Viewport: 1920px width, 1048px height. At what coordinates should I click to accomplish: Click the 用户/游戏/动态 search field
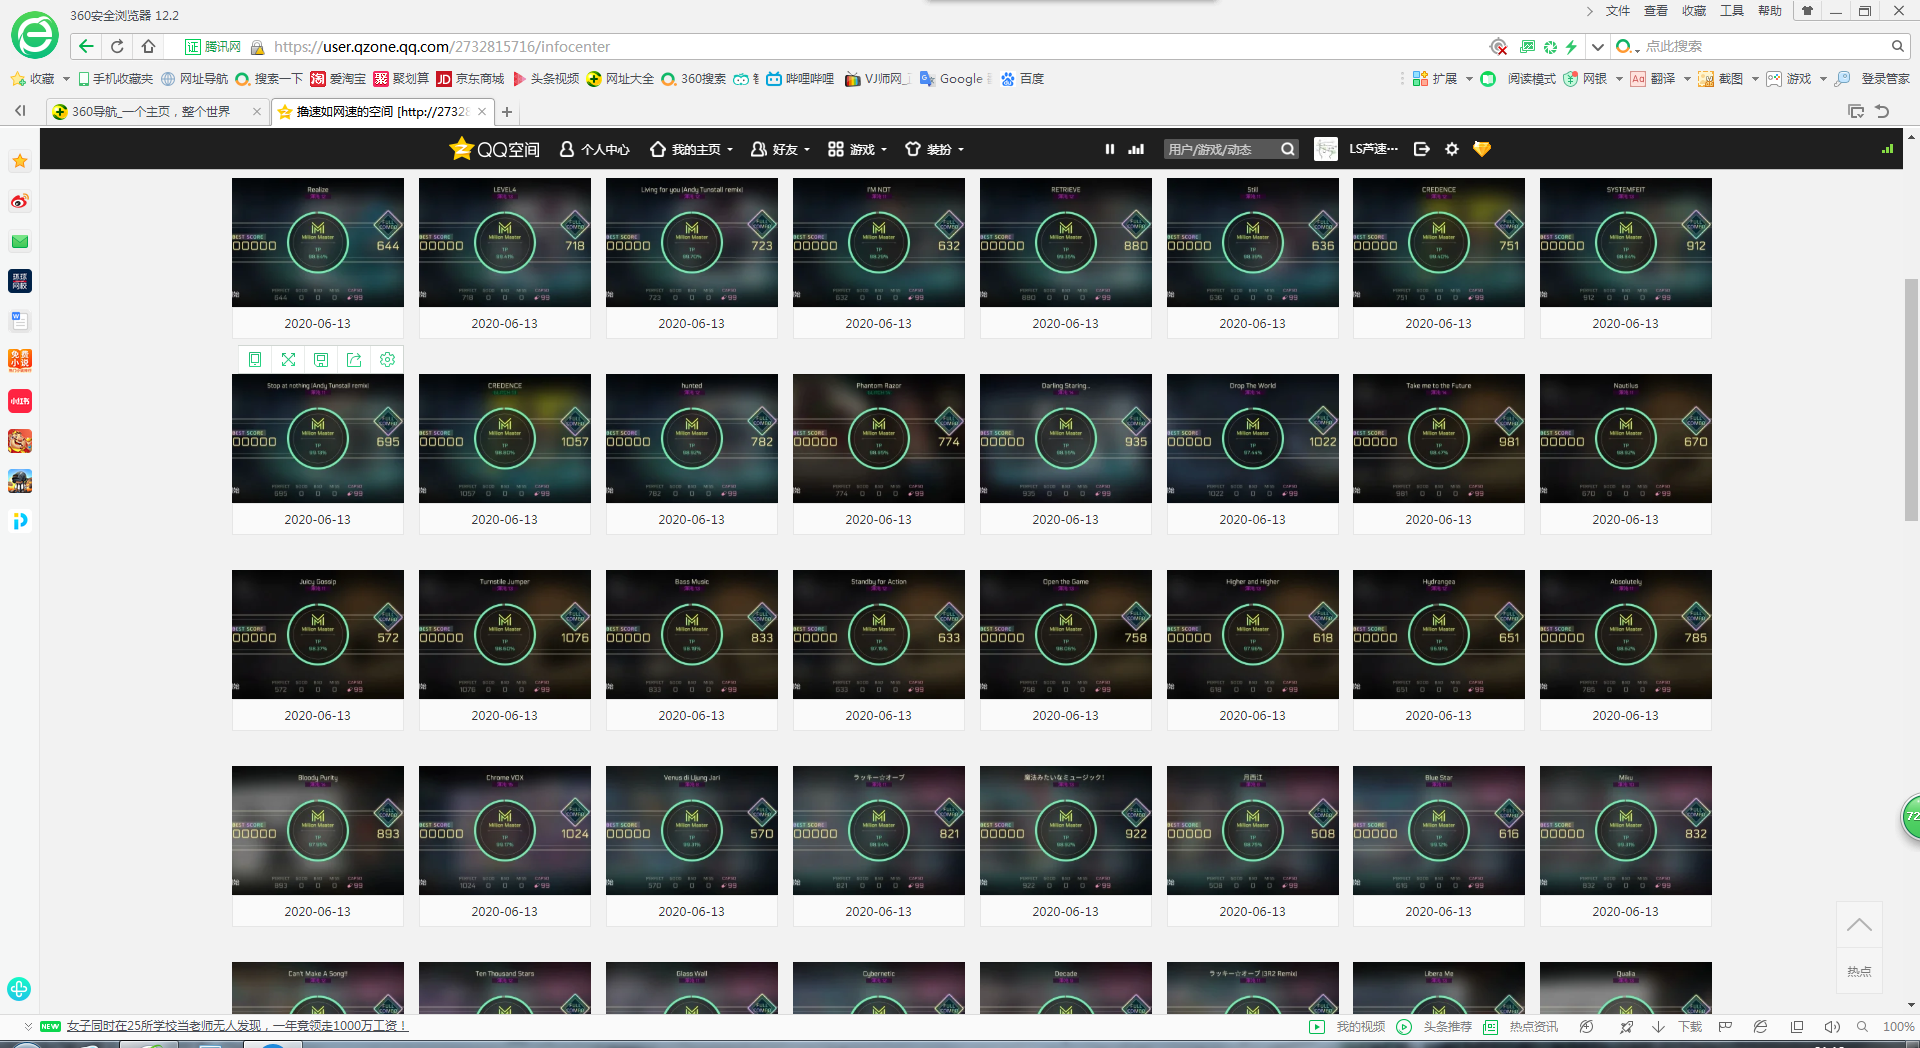1221,149
